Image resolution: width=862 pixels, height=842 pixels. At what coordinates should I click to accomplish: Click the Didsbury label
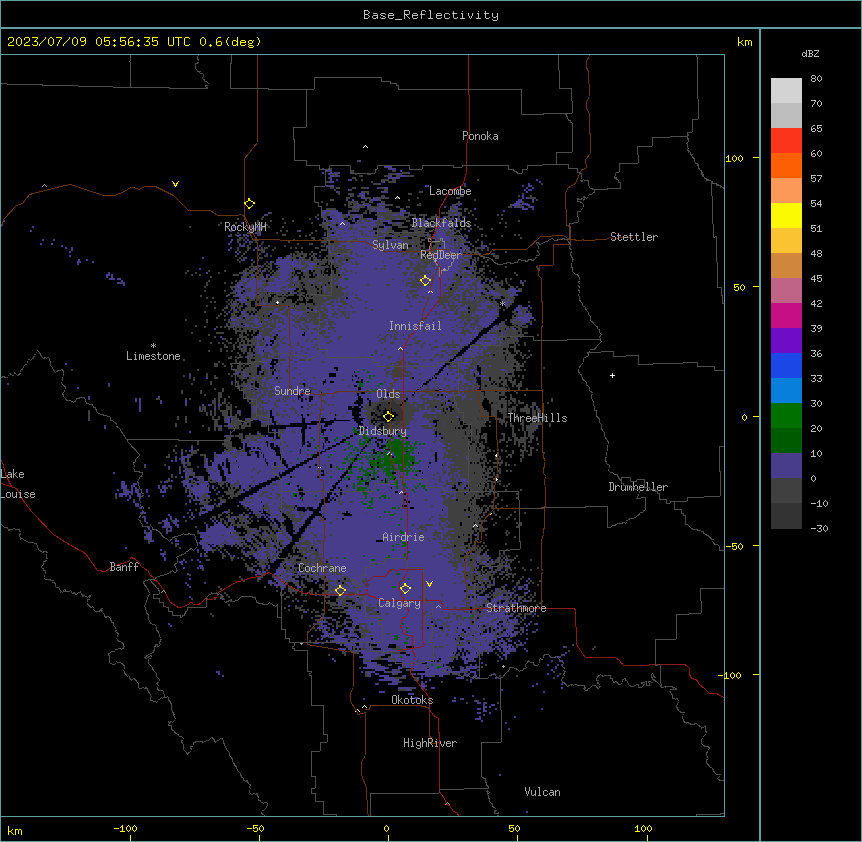(x=383, y=431)
